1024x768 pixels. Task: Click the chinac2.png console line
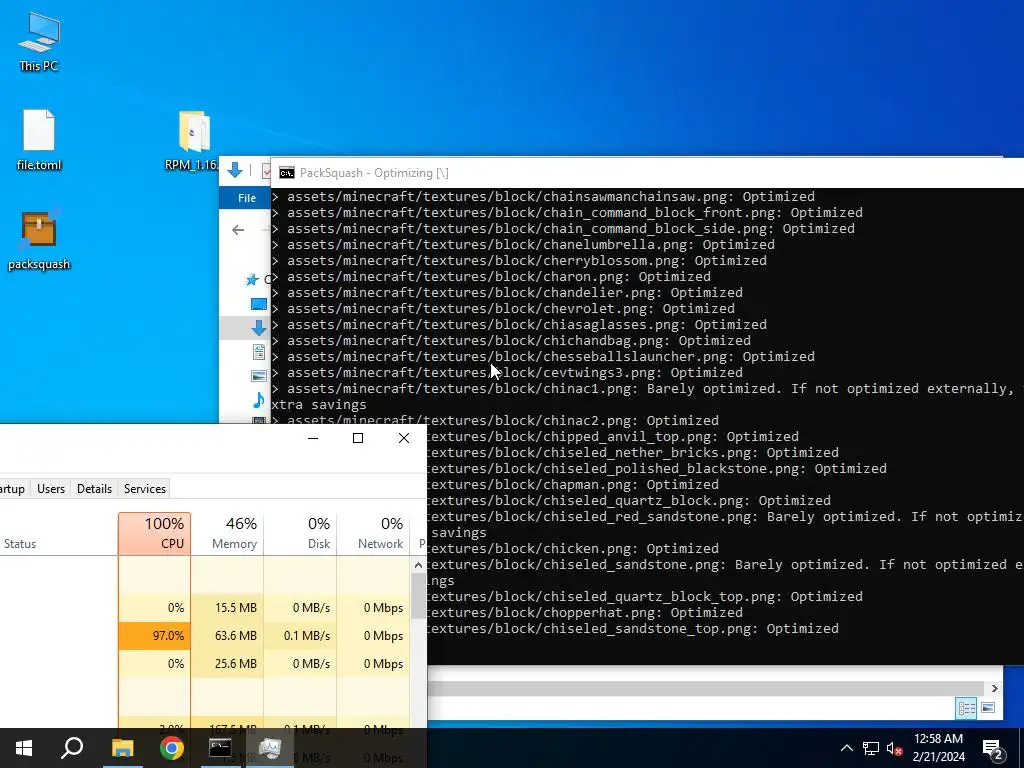495,421
